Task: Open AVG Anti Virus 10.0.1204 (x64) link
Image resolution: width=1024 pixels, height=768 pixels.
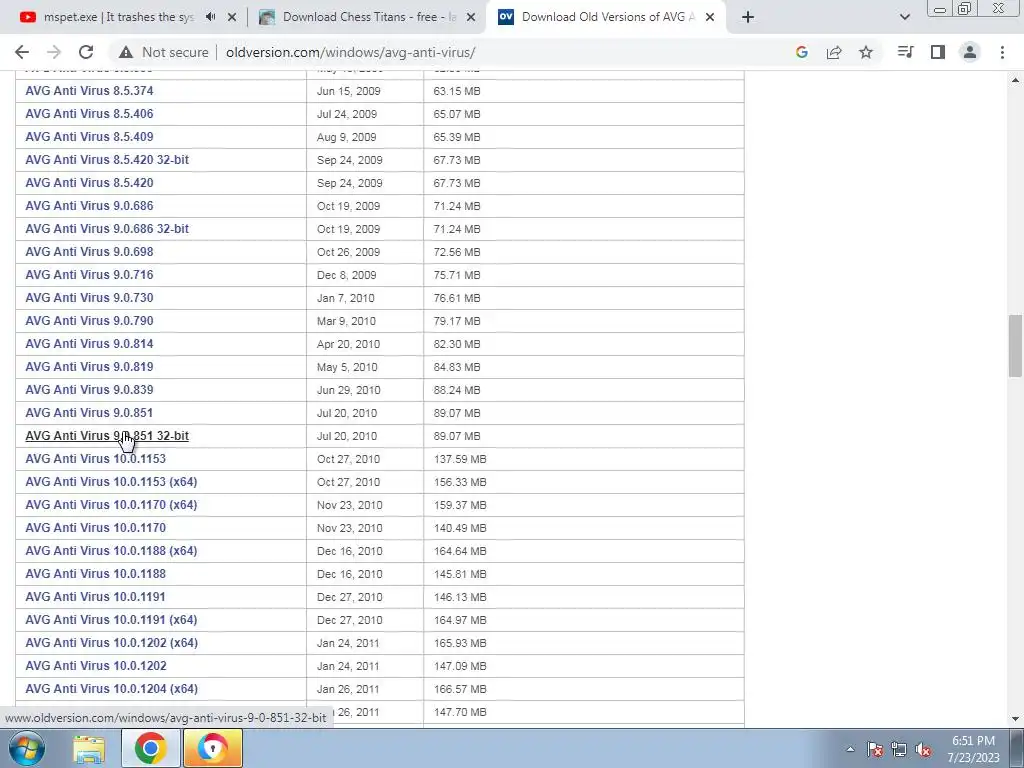Action: 112,689
